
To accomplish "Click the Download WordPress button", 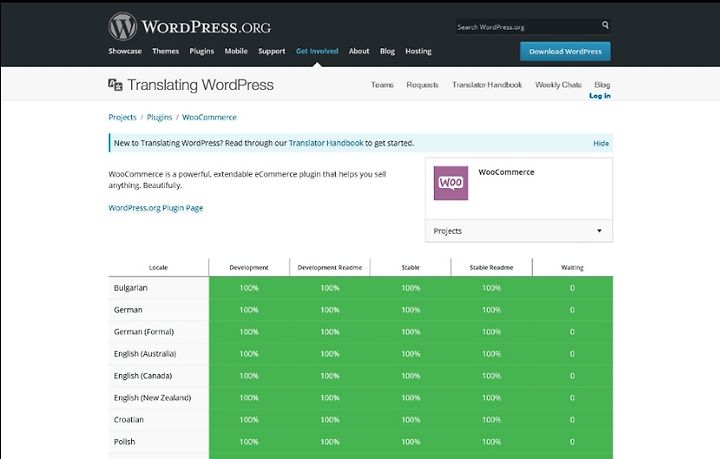I will (565, 51).
